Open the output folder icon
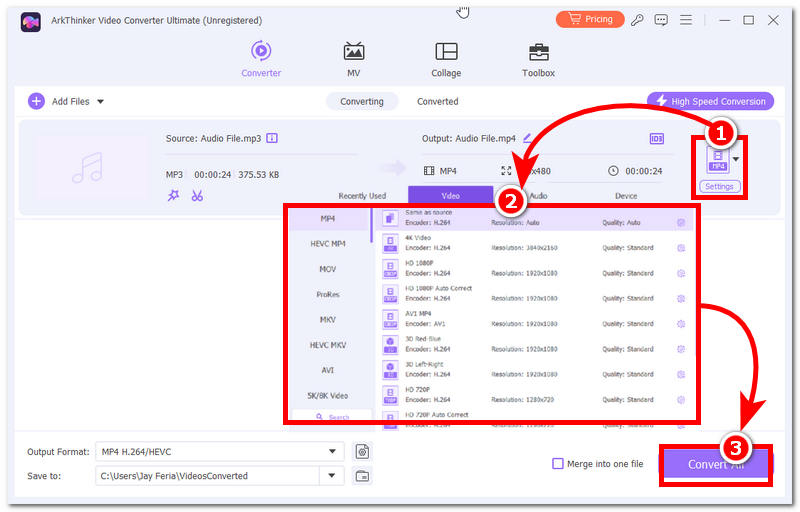The width and height of the screenshot is (800, 512). tap(362, 476)
